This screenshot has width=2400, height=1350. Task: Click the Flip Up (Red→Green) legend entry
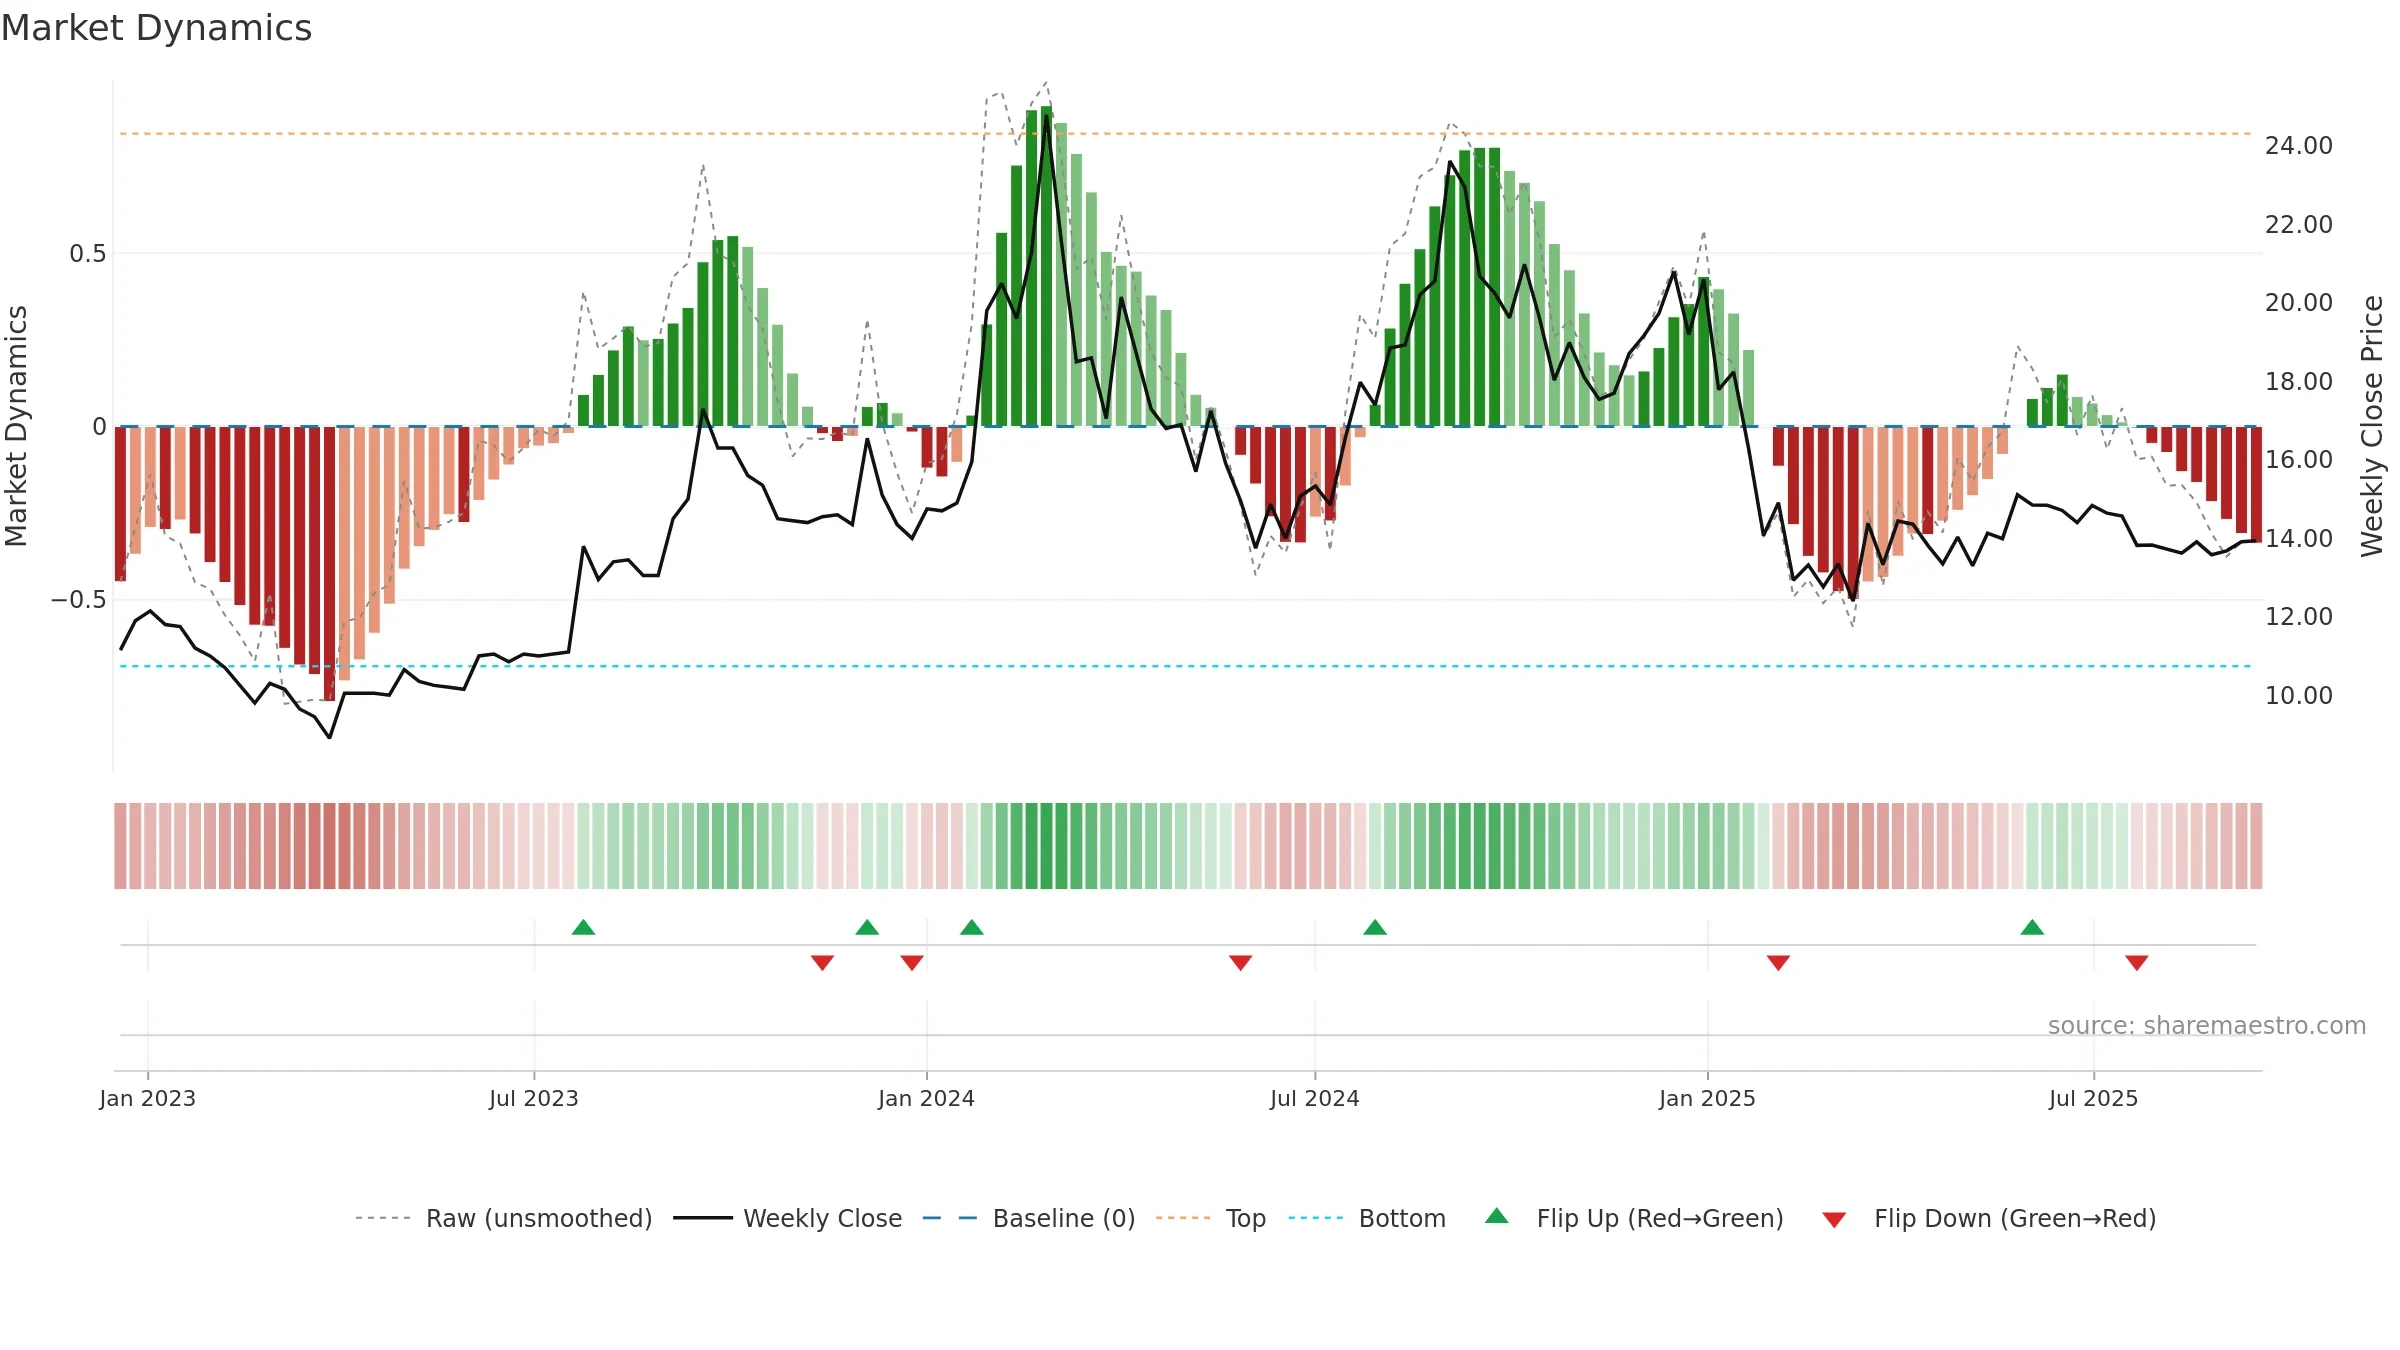(x=1634, y=1218)
